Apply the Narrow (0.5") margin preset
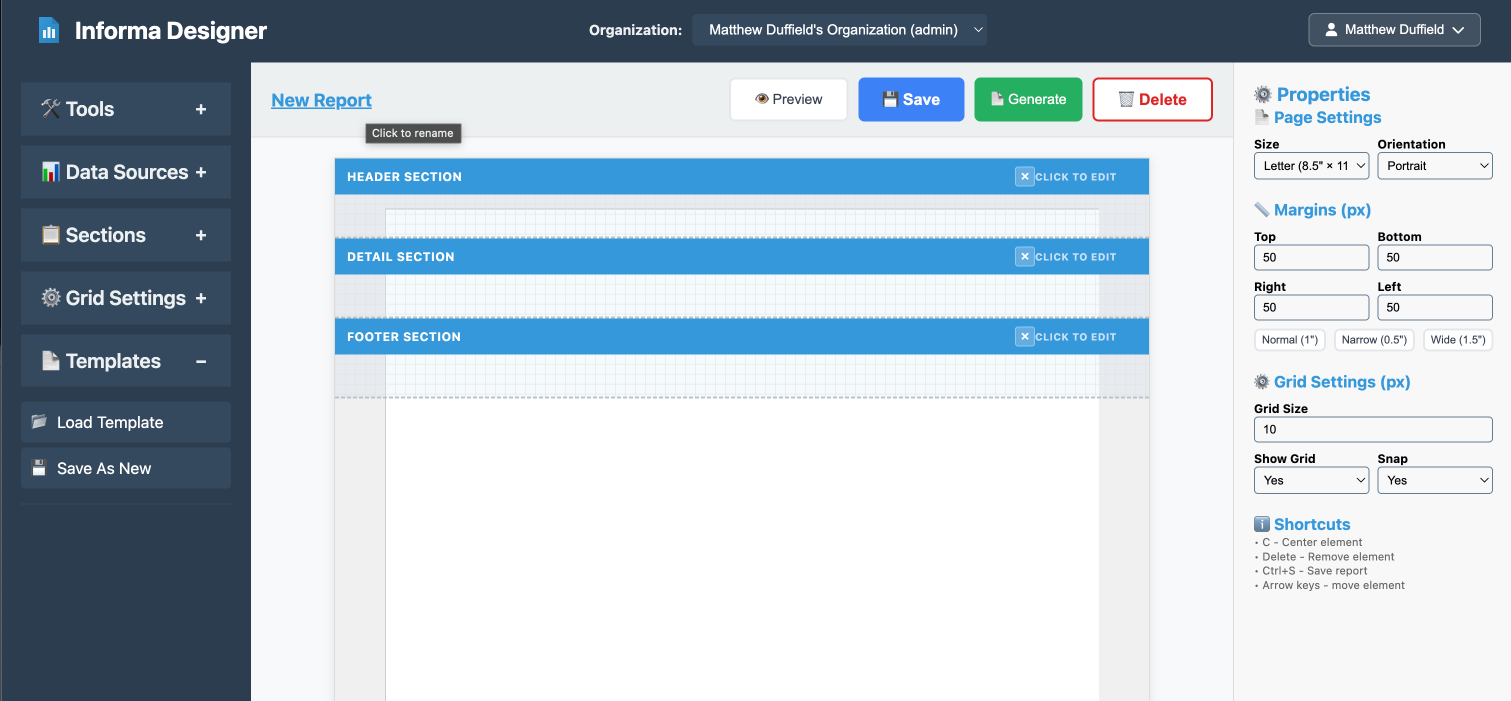The width and height of the screenshot is (1511, 701). (1374, 340)
